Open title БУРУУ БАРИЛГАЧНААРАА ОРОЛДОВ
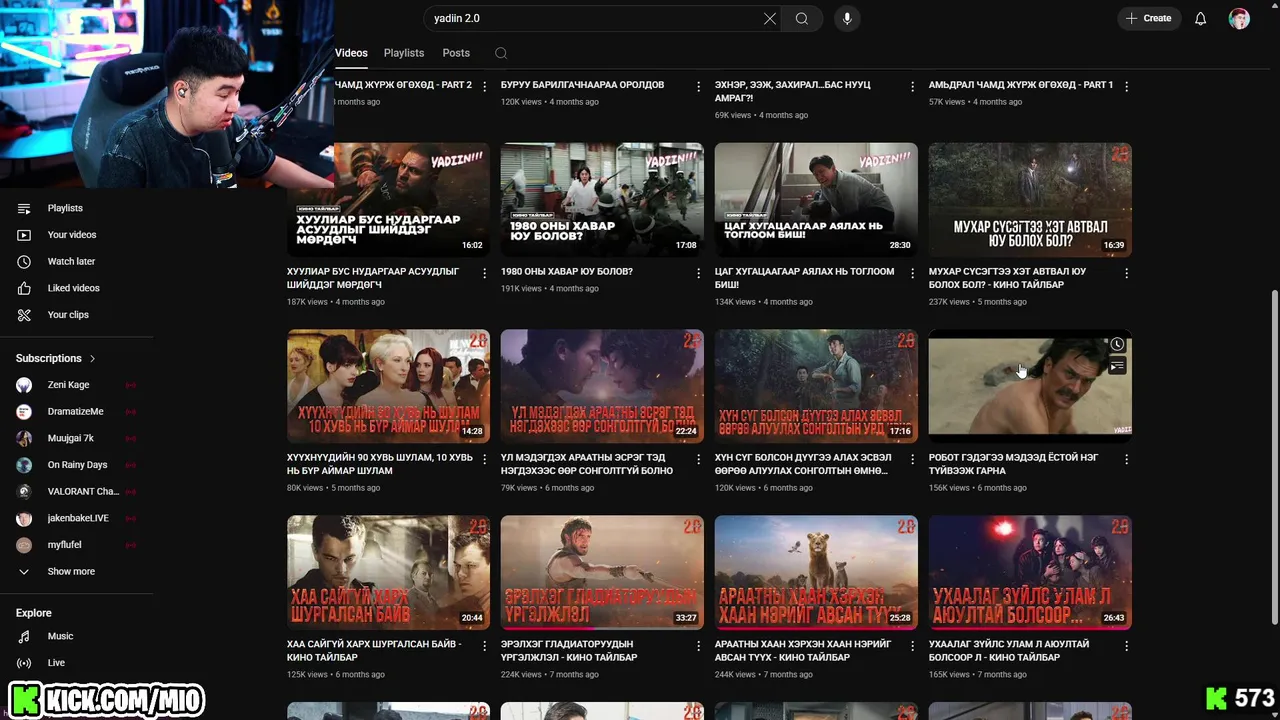Viewport: 1280px width, 720px height. tap(582, 85)
